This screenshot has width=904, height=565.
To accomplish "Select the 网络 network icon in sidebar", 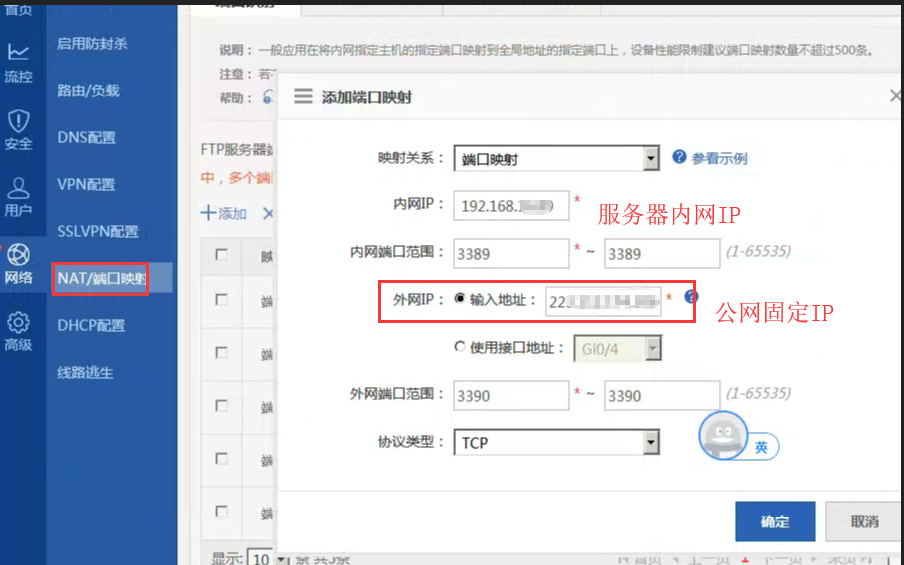I will click(x=18, y=264).
